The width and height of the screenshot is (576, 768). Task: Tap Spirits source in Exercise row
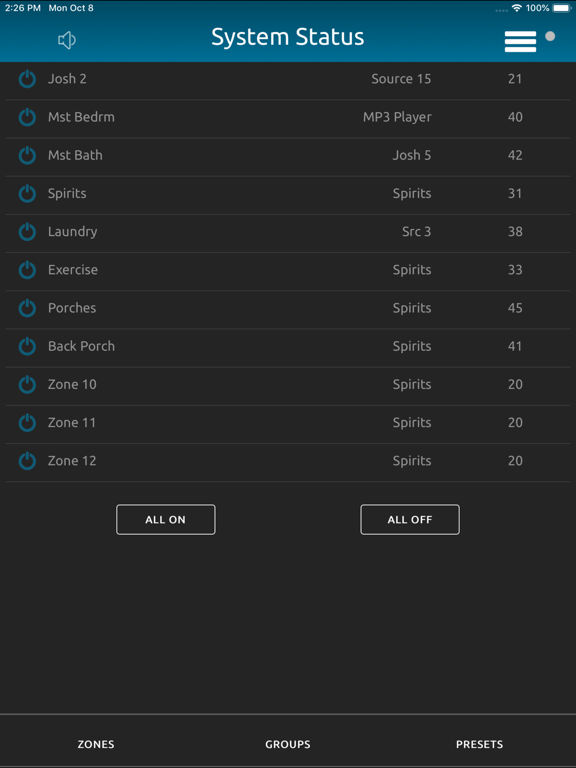(x=412, y=270)
